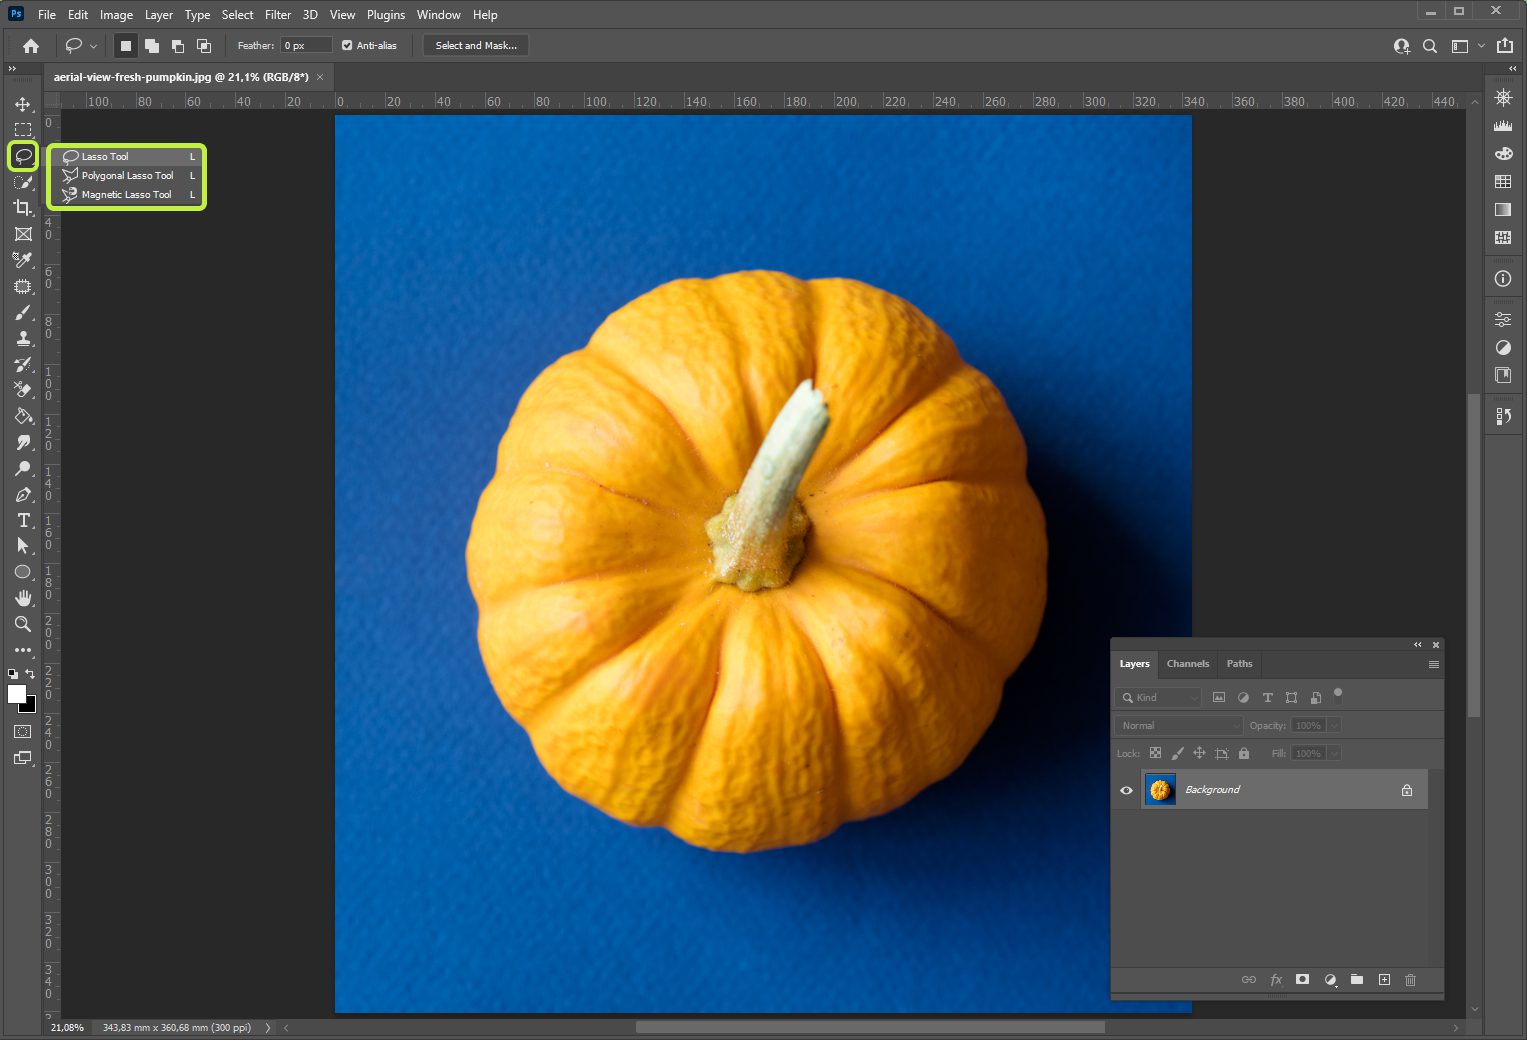Select the Zoom tool
The width and height of the screenshot is (1527, 1040).
23,624
